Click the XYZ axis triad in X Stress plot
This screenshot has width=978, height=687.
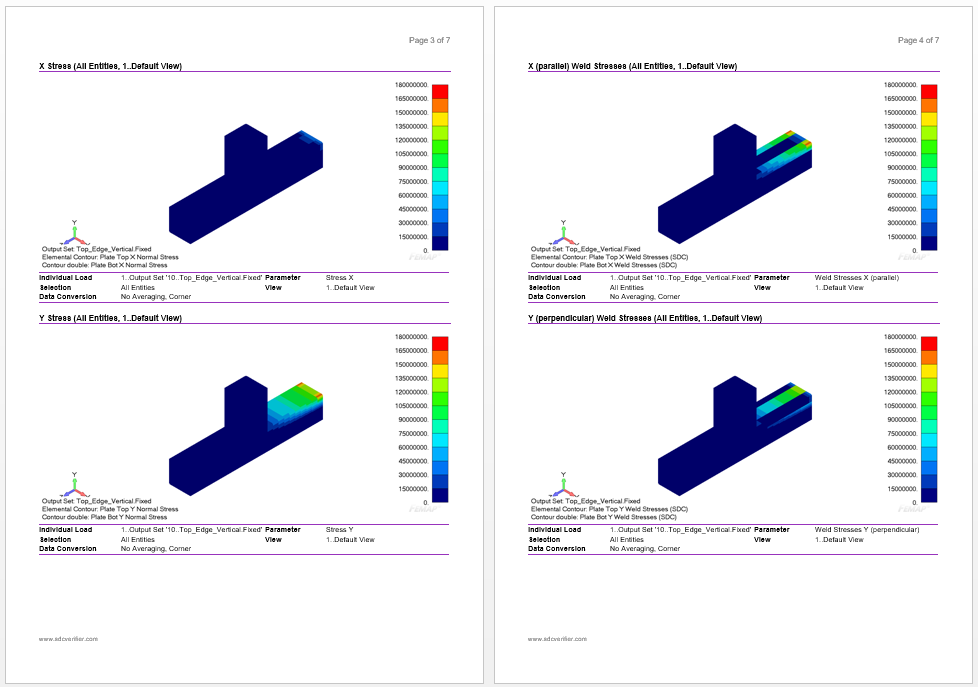point(75,233)
